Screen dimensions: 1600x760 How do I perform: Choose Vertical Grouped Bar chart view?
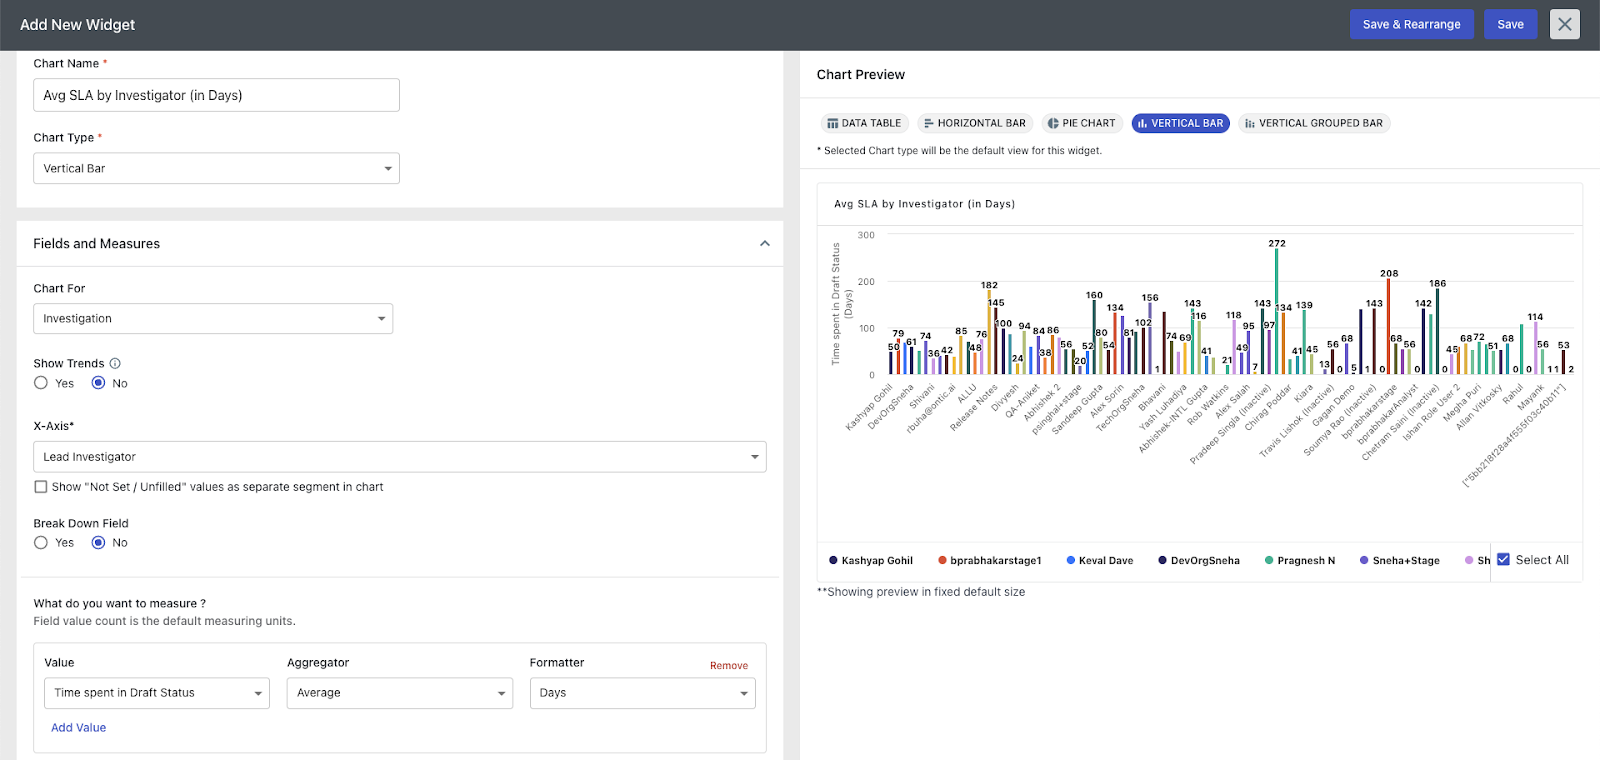point(1314,124)
